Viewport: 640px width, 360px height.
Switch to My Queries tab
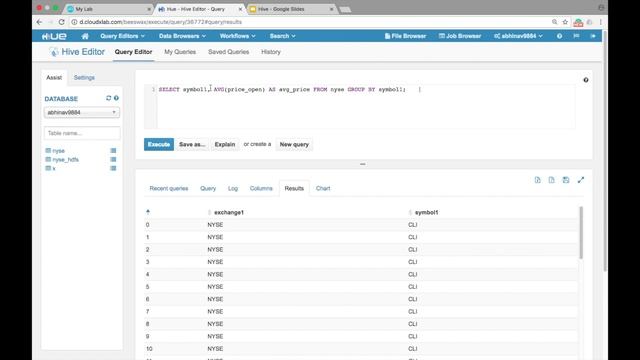(x=180, y=52)
